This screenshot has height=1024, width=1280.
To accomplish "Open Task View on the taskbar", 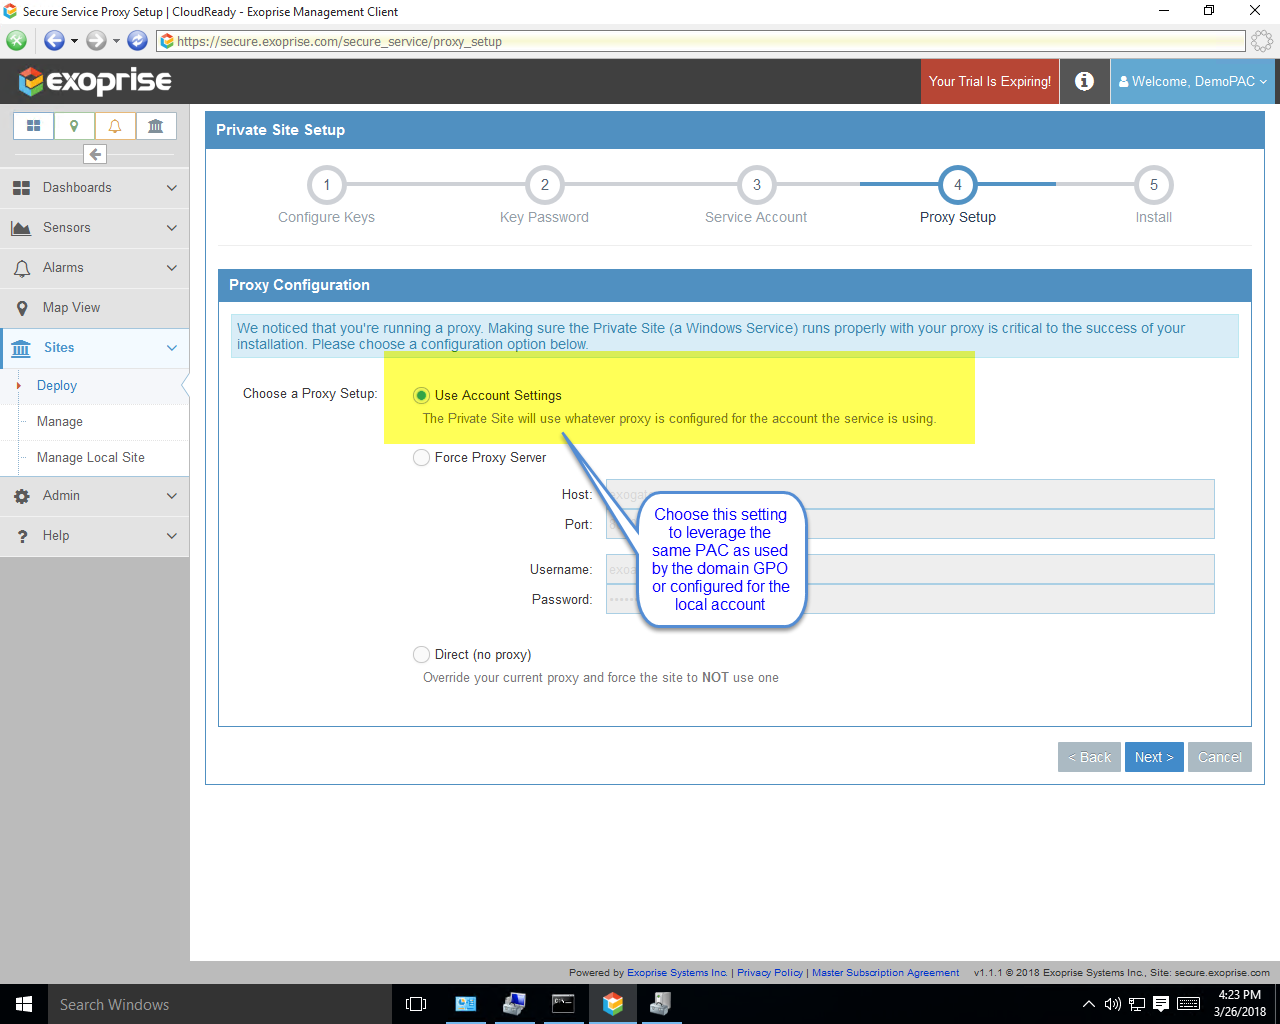I will point(416,1004).
